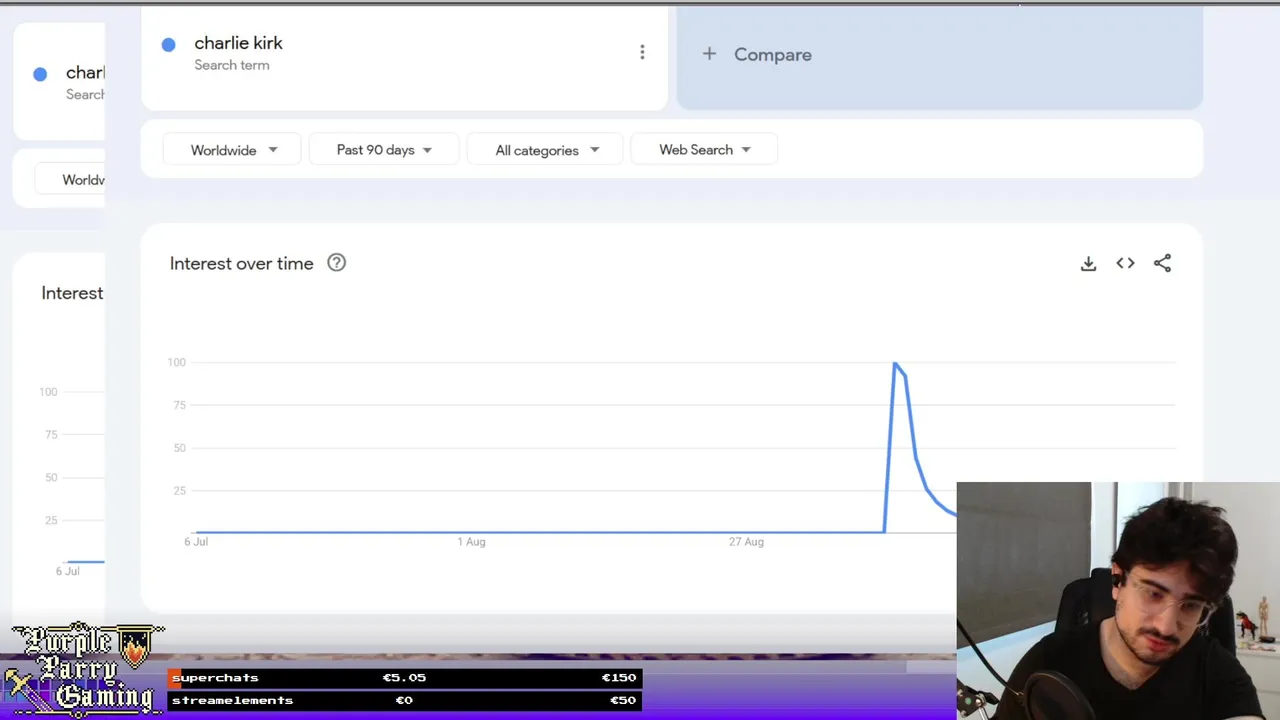The height and width of the screenshot is (720, 1280).
Task: Click the 75 value on main chart axis
Action: [179, 405]
